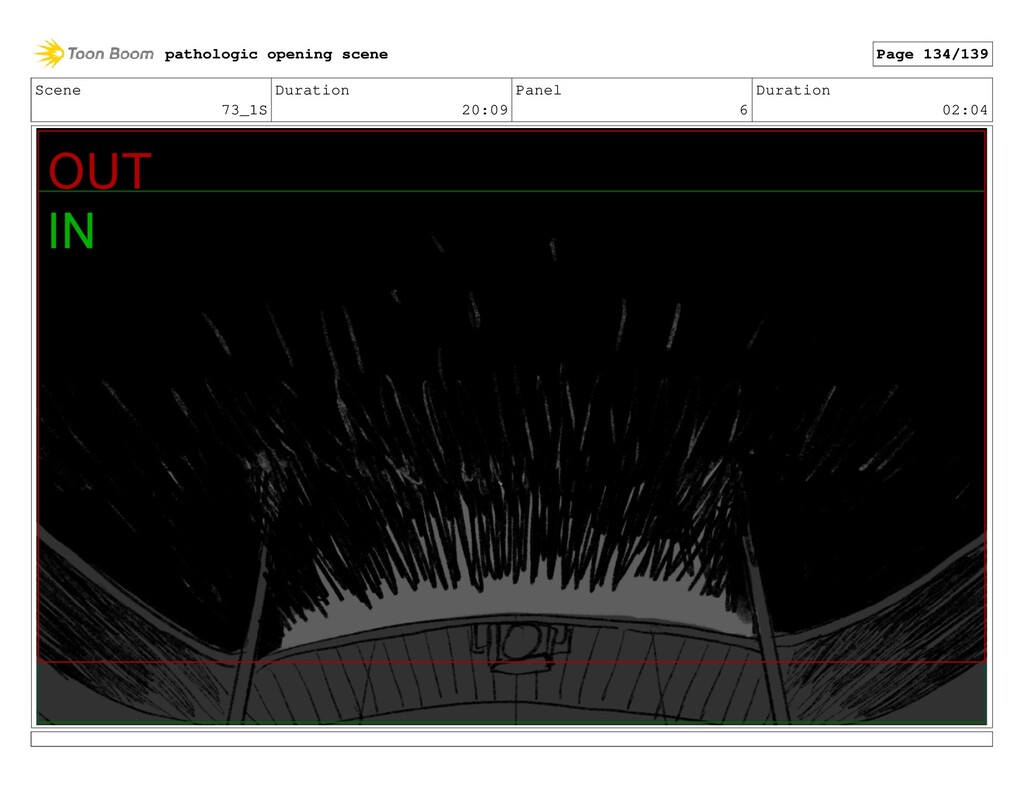Click the empty caption field below panel
Viewport: 1024px width, 793px height.
(x=511, y=739)
